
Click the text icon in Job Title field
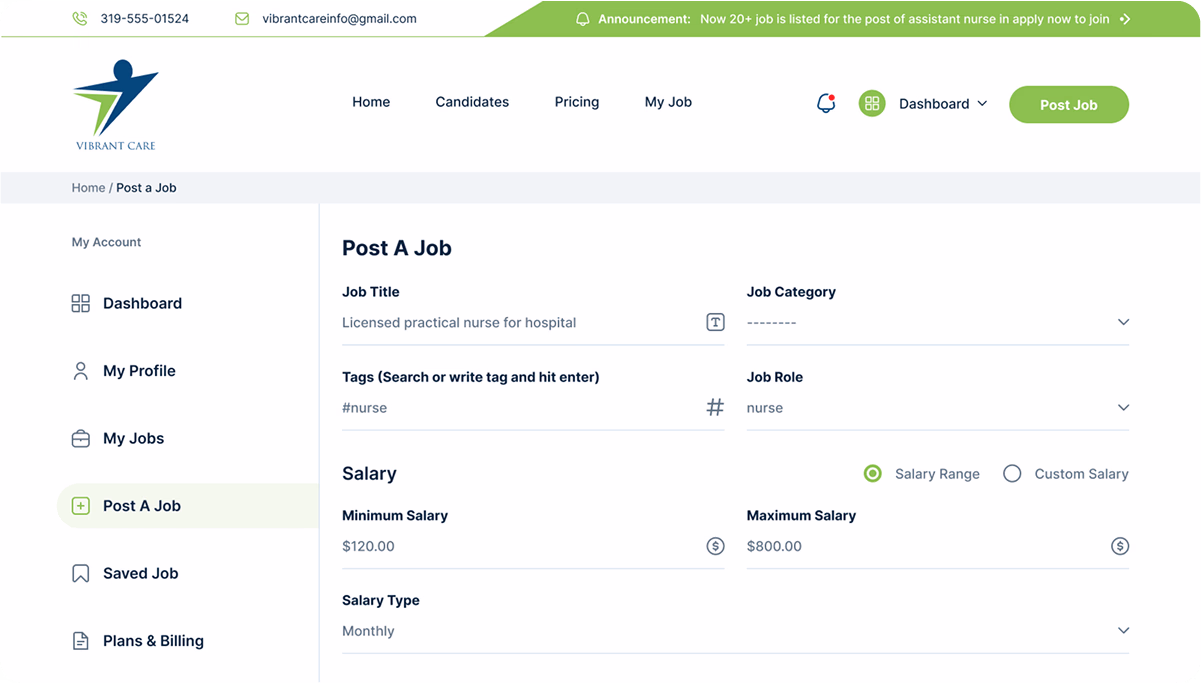click(715, 322)
